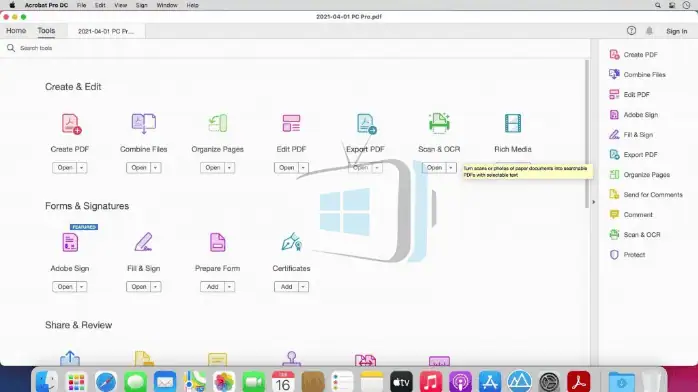Image resolution: width=698 pixels, height=392 pixels.
Task: Expand the Scan & OCR dropdown arrow
Action: 451,168
